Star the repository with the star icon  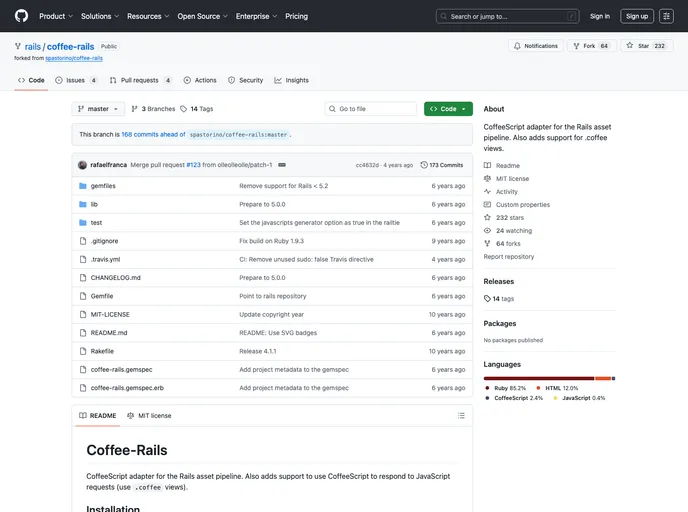click(x=630, y=45)
